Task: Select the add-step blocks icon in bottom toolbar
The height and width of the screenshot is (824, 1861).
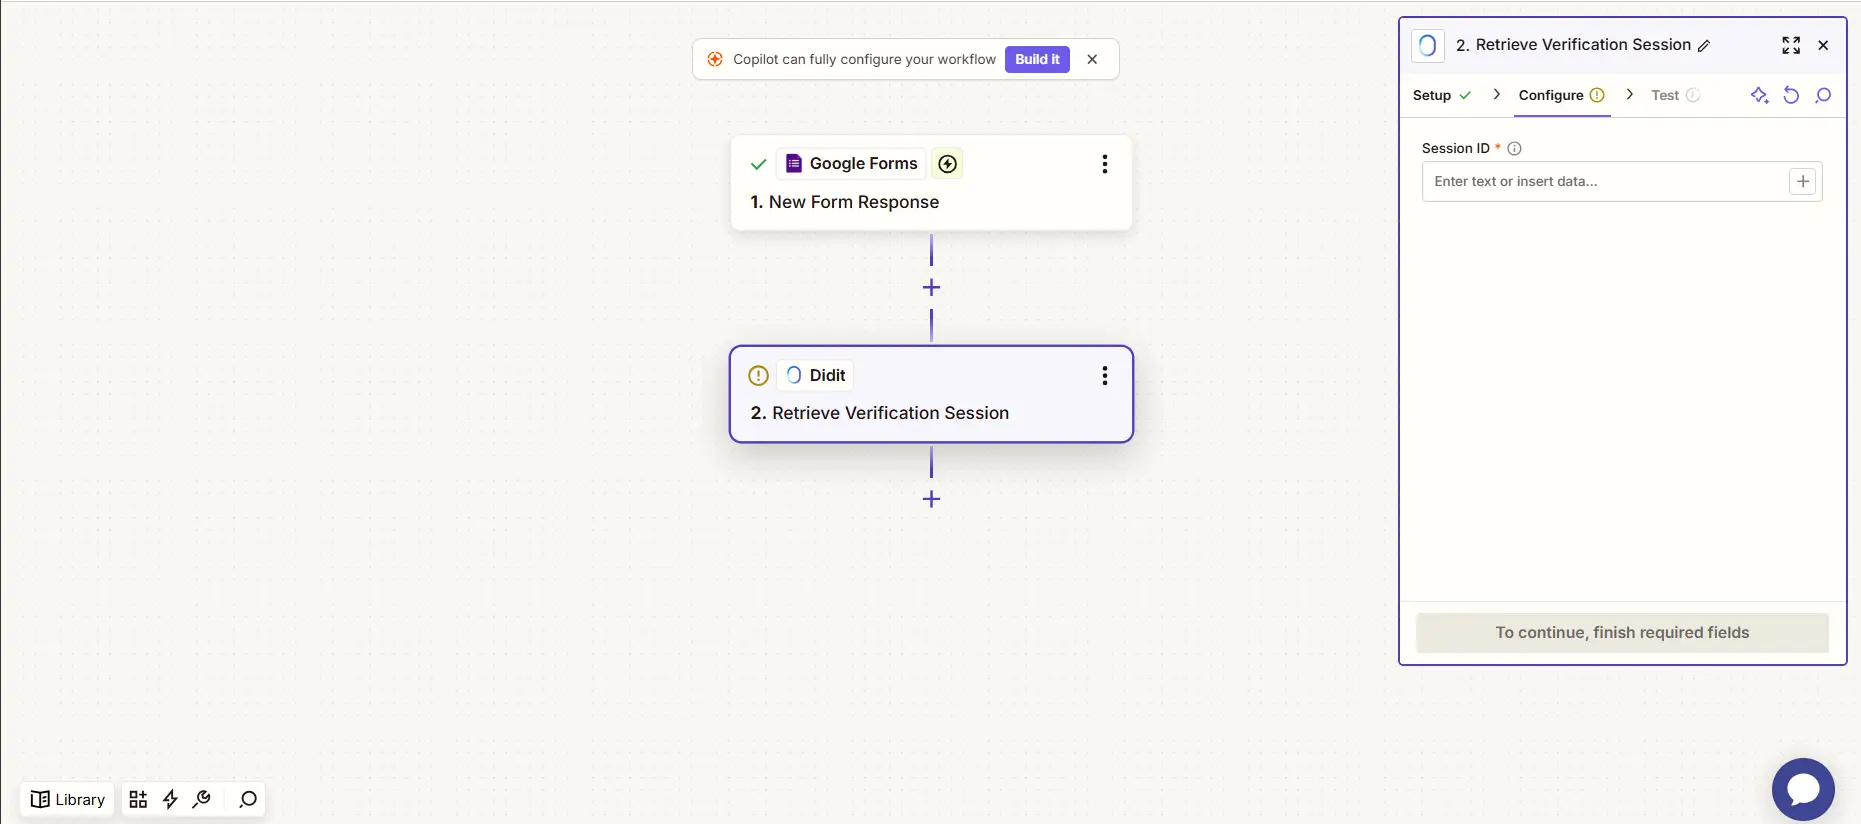Action: coord(137,799)
